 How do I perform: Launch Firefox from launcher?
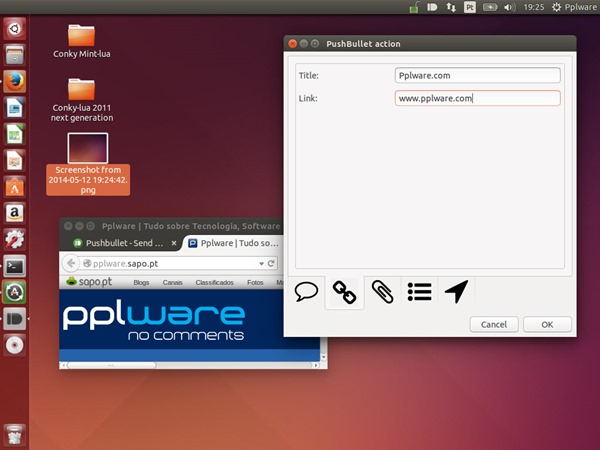click(15, 81)
